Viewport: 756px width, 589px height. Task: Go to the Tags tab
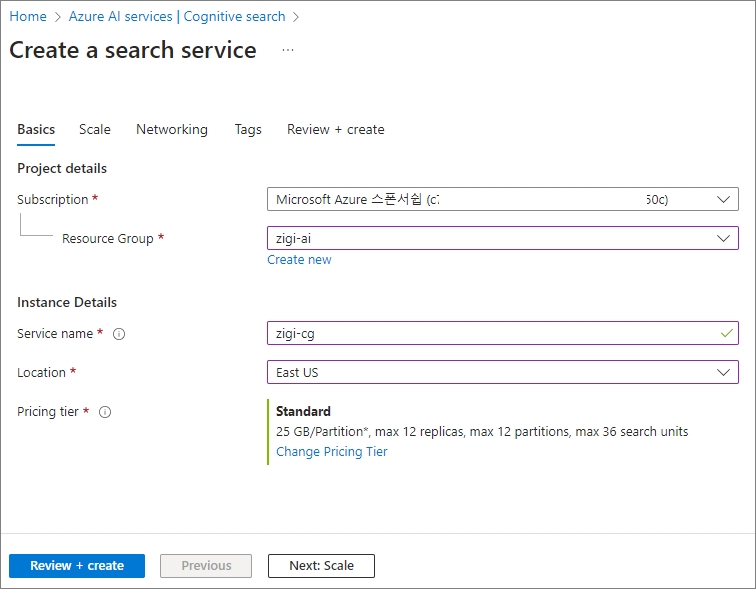pos(248,129)
